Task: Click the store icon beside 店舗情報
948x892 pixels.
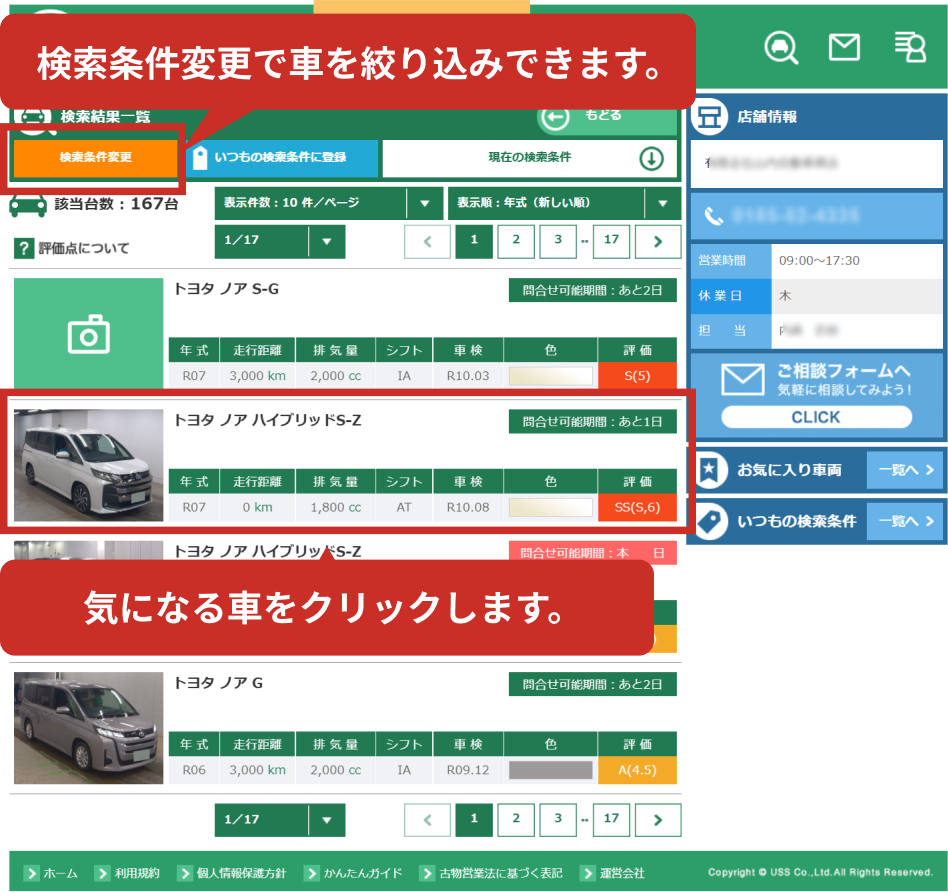Action: pyautogui.click(x=708, y=116)
